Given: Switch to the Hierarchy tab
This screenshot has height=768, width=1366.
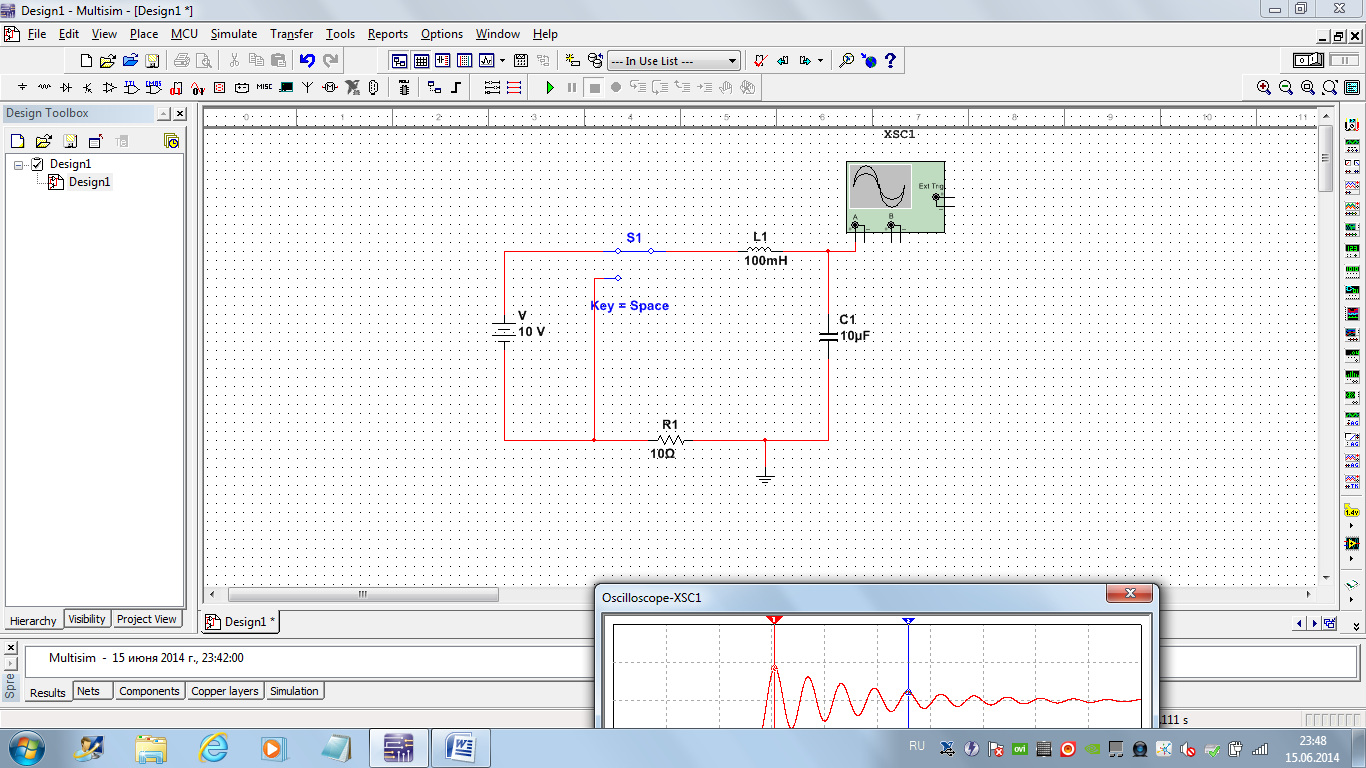Looking at the screenshot, I should [x=33, y=620].
